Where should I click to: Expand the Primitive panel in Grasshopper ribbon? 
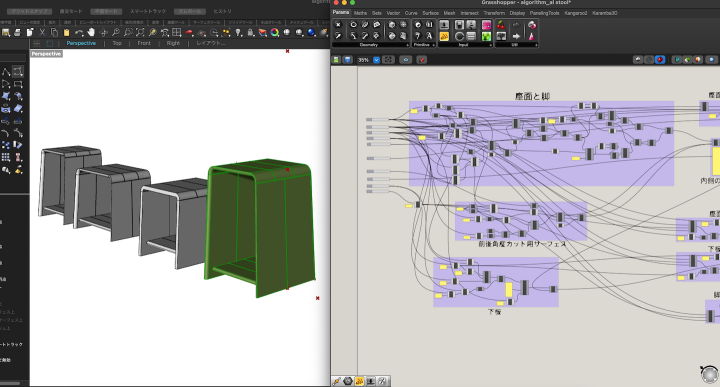433,45
